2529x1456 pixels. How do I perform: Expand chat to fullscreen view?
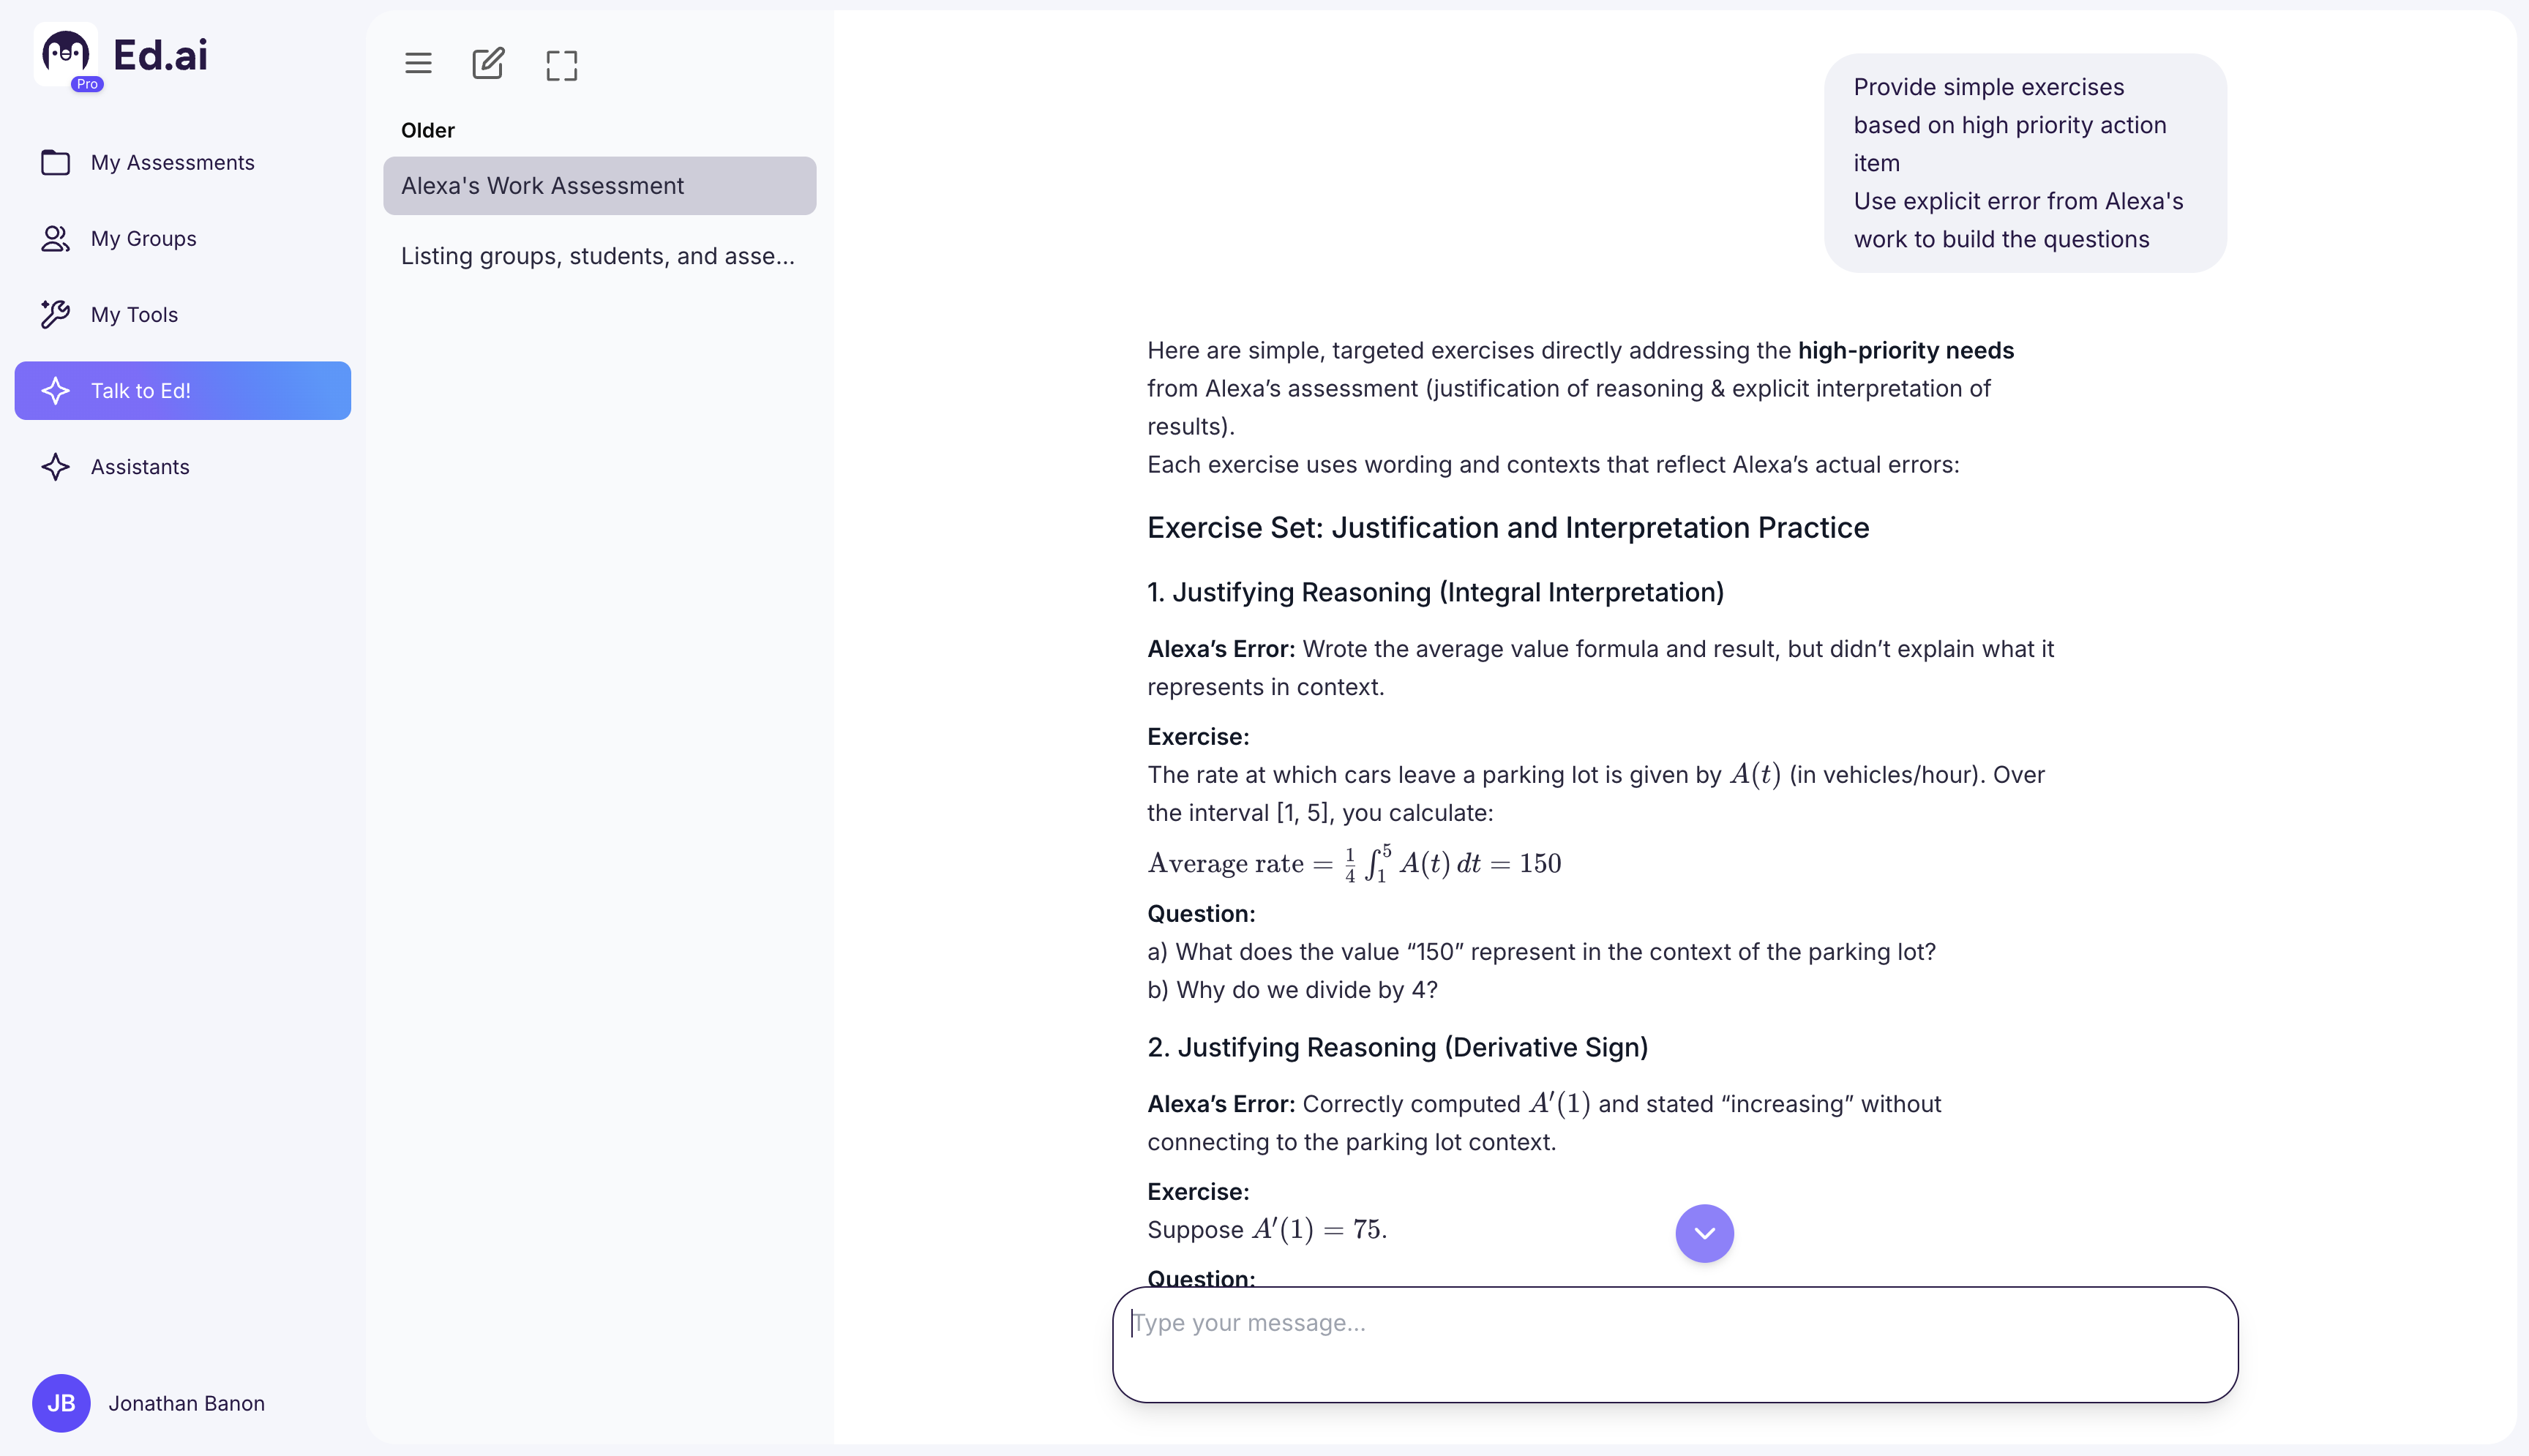[x=562, y=66]
